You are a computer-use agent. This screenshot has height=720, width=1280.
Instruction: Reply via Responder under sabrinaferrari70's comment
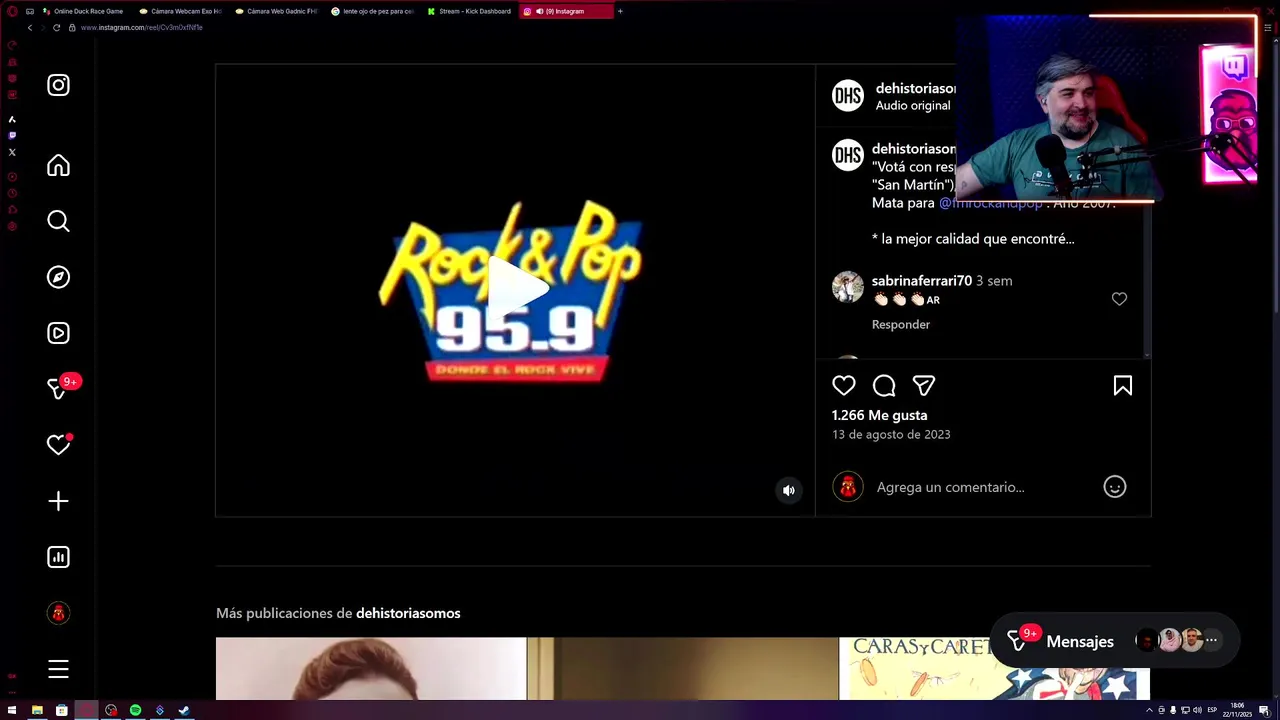click(x=900, y=324)
